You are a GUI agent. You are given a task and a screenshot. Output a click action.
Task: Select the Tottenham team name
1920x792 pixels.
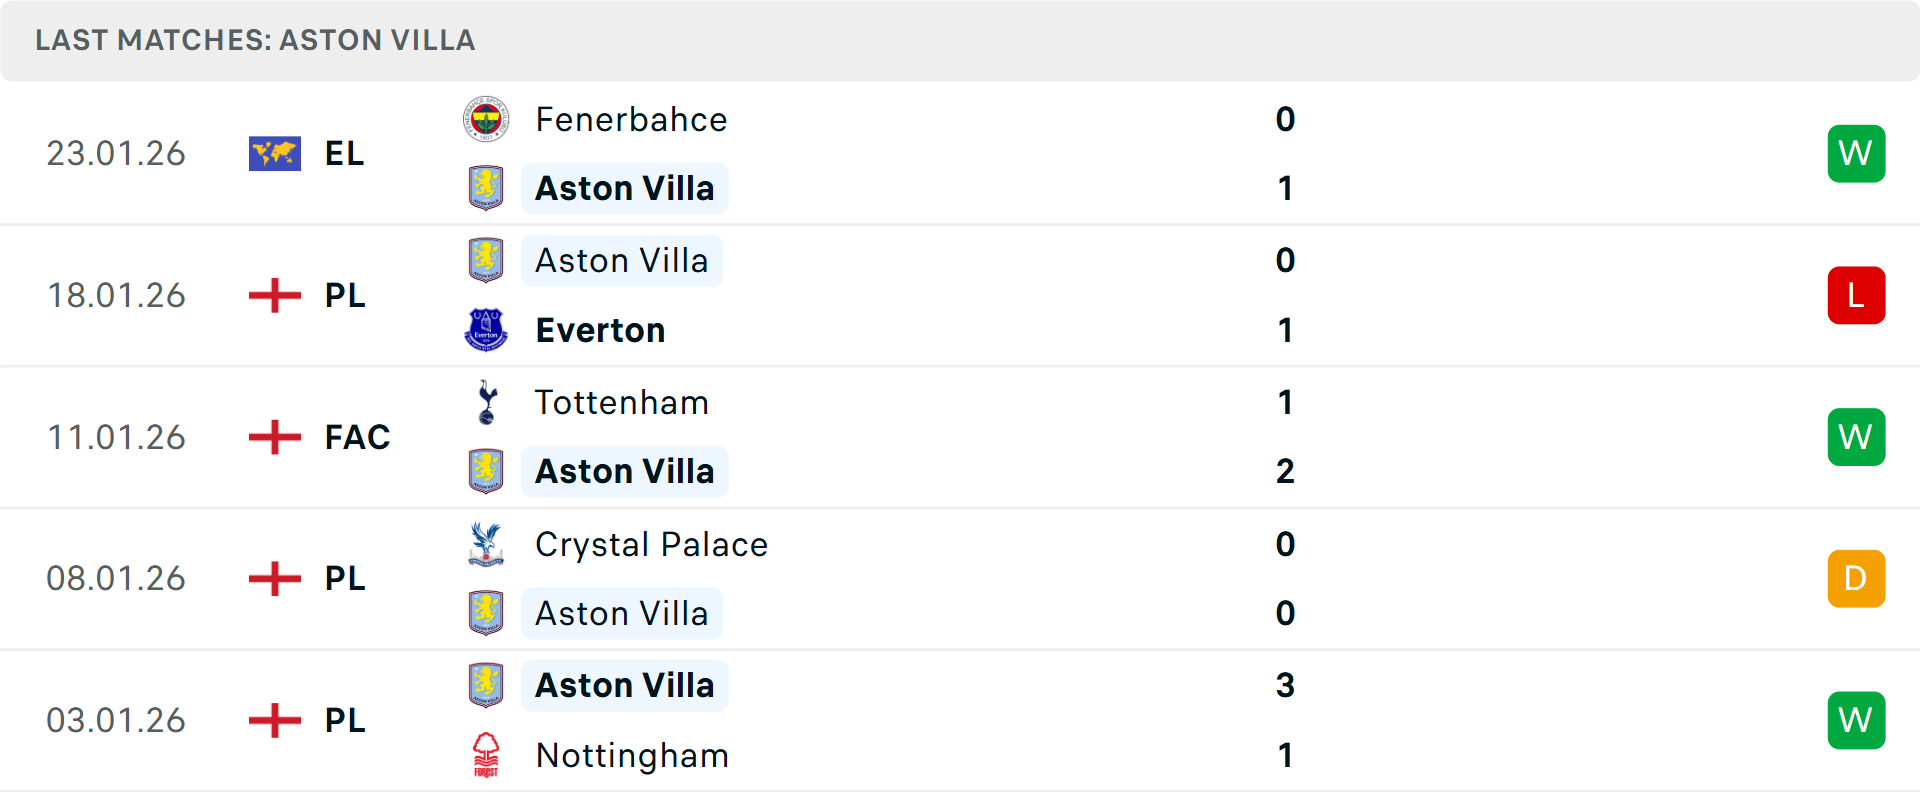[x=621, y=402]
